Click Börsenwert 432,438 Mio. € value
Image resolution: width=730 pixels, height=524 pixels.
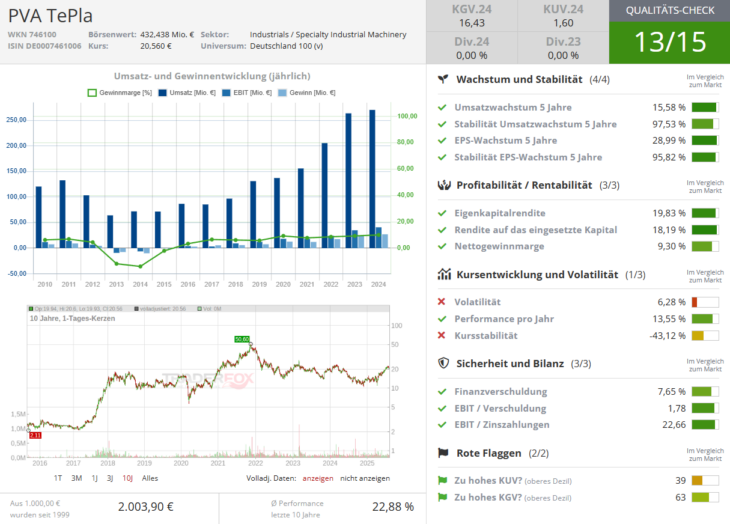[x=167, y=34]
